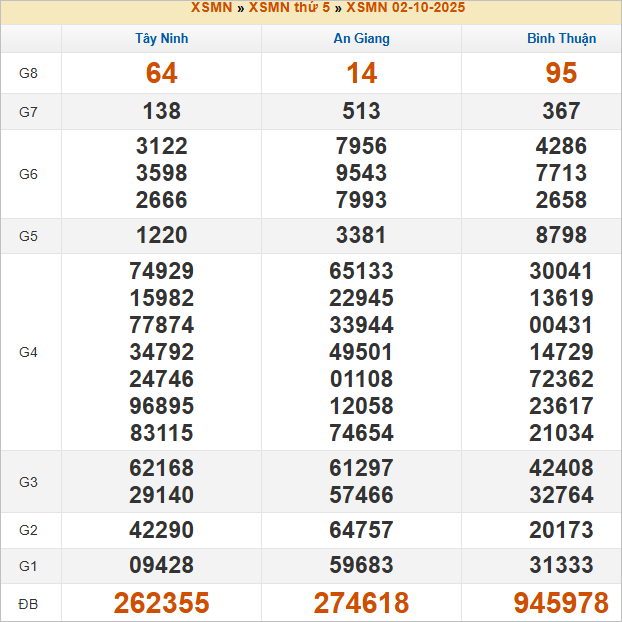Select the ĐB row label

pyautogui.click(x=29, y=604)
